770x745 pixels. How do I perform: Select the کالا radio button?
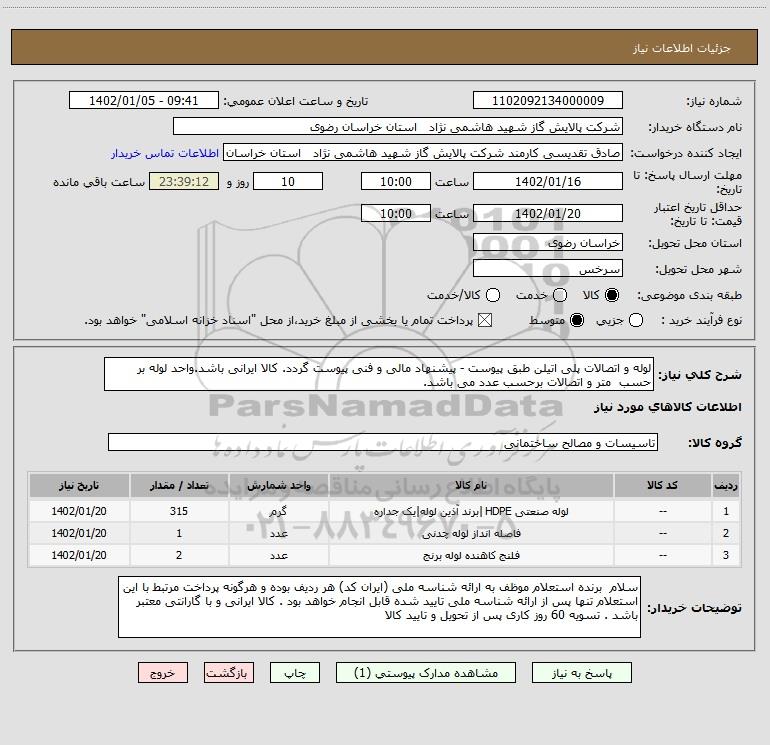point(612,295)
